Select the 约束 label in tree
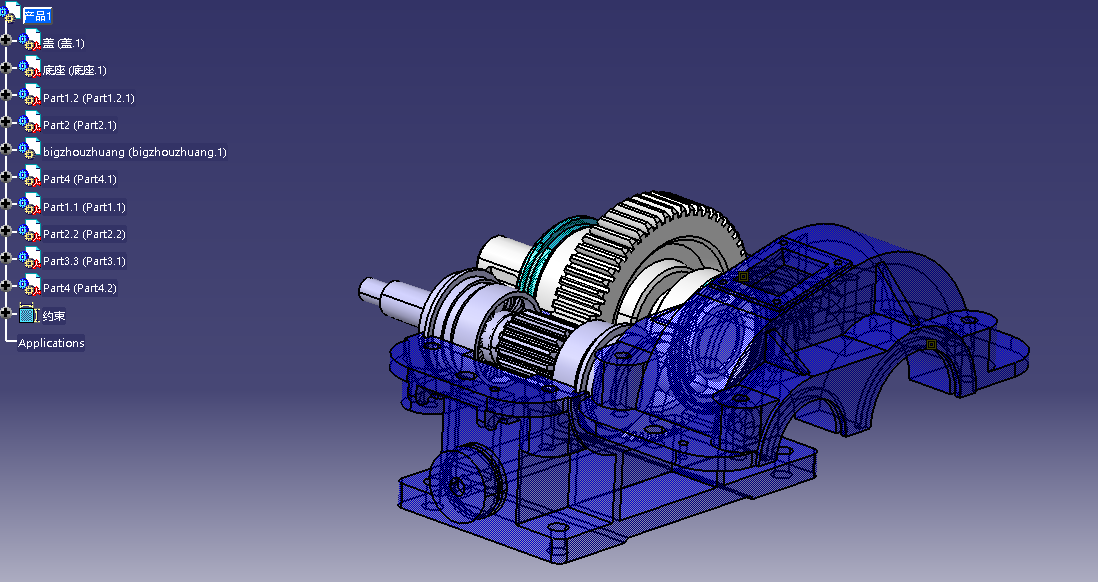Image resolution: width=1098 pixels, height=582 pixels. (54, 316)
